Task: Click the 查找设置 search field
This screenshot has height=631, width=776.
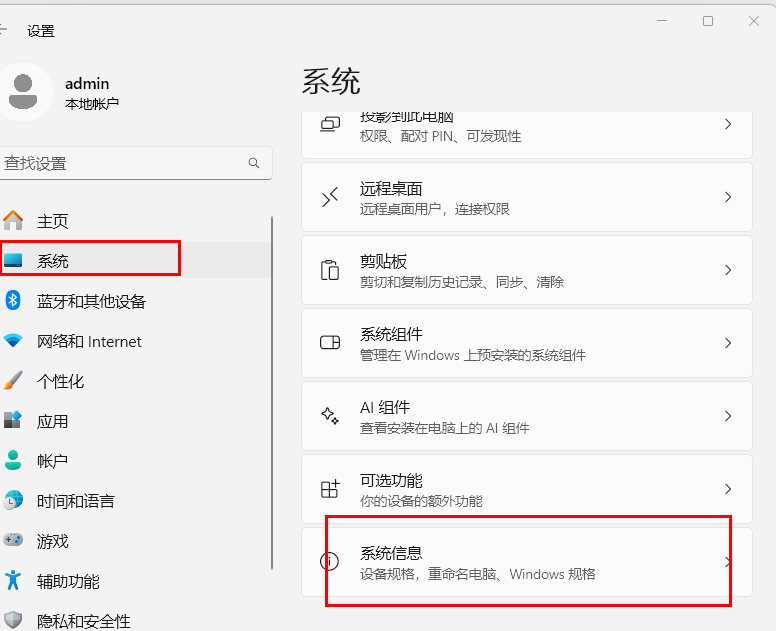Action: [135, 163]
